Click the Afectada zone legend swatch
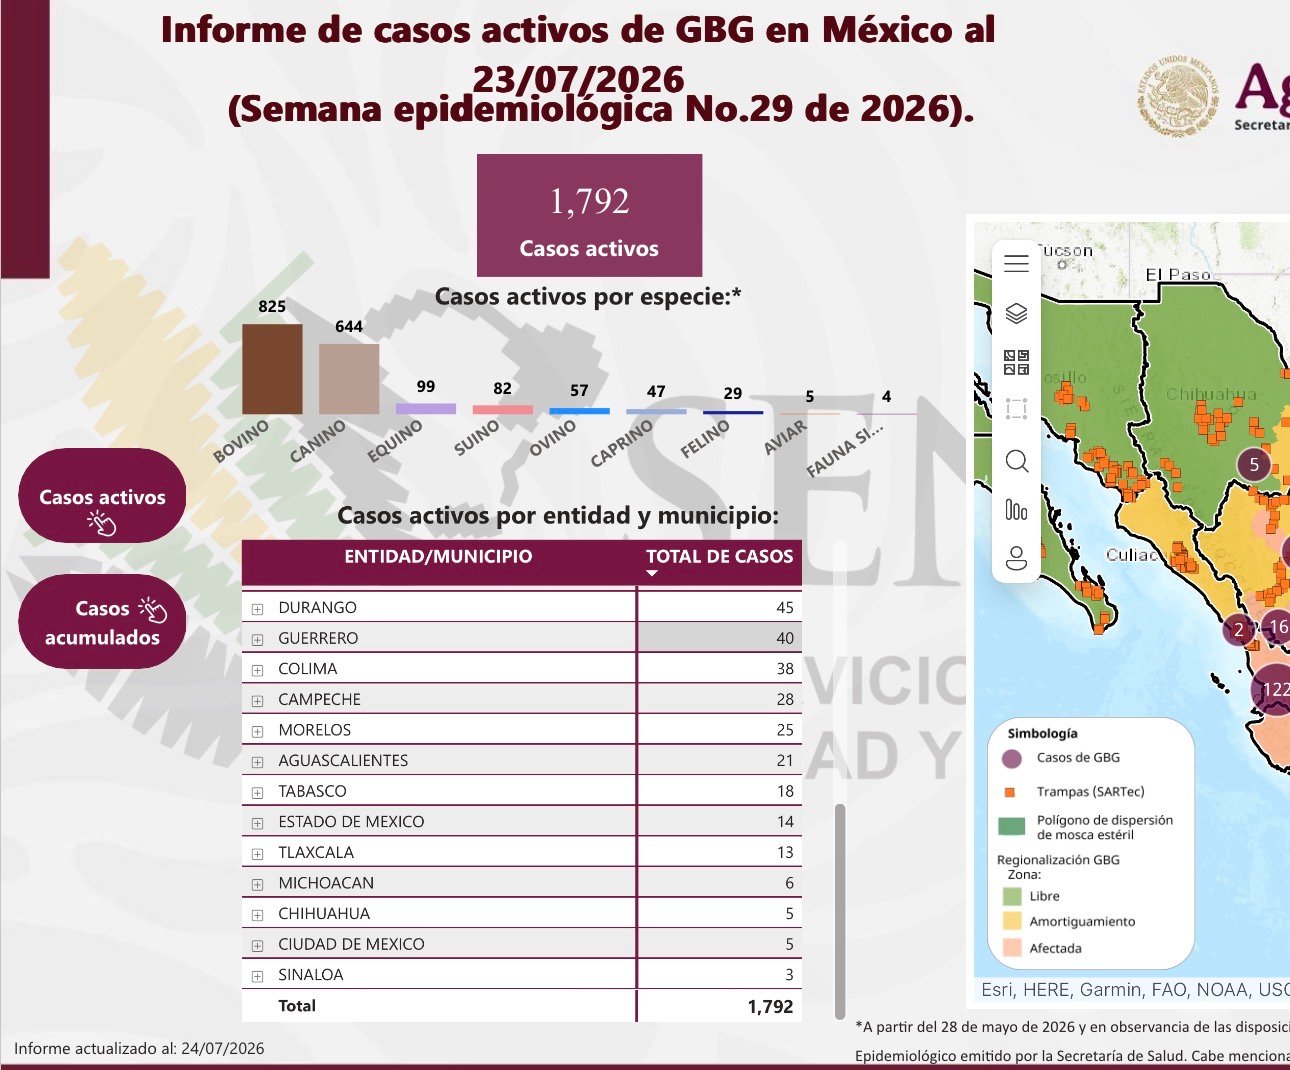Image resolution: width=1290 pixels, height=1070 pixels. click(x=1012, y=948)
